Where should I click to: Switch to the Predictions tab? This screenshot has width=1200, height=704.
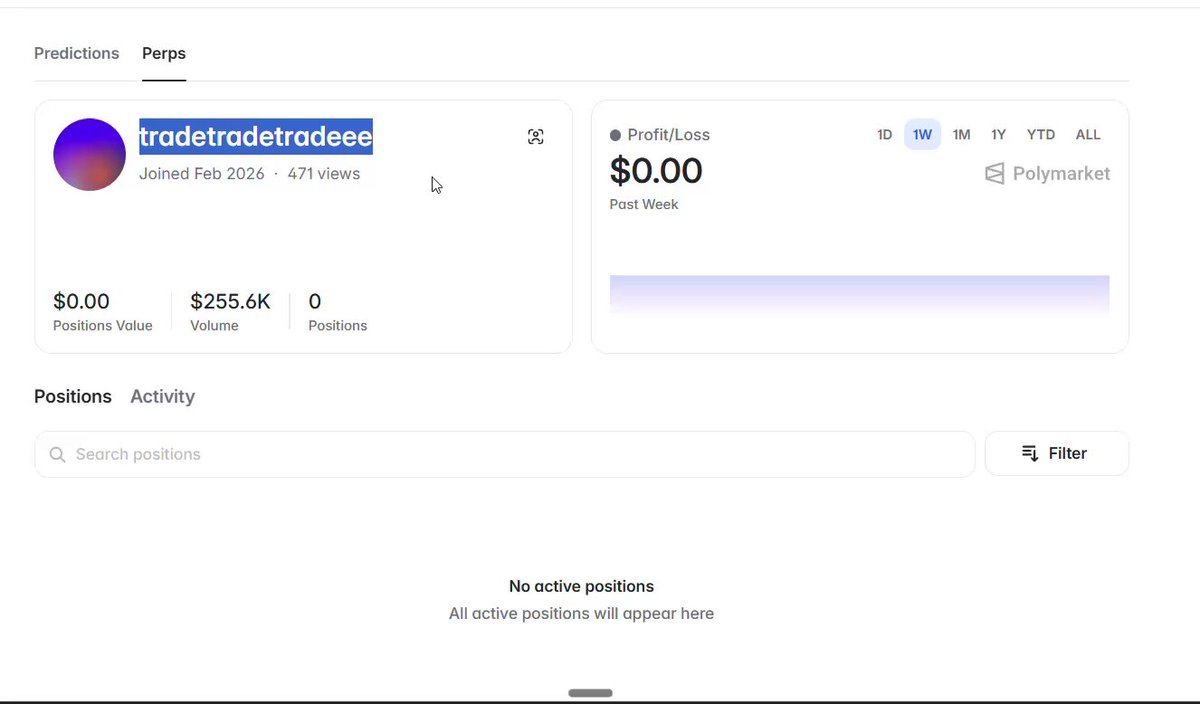tap(76, 53)
